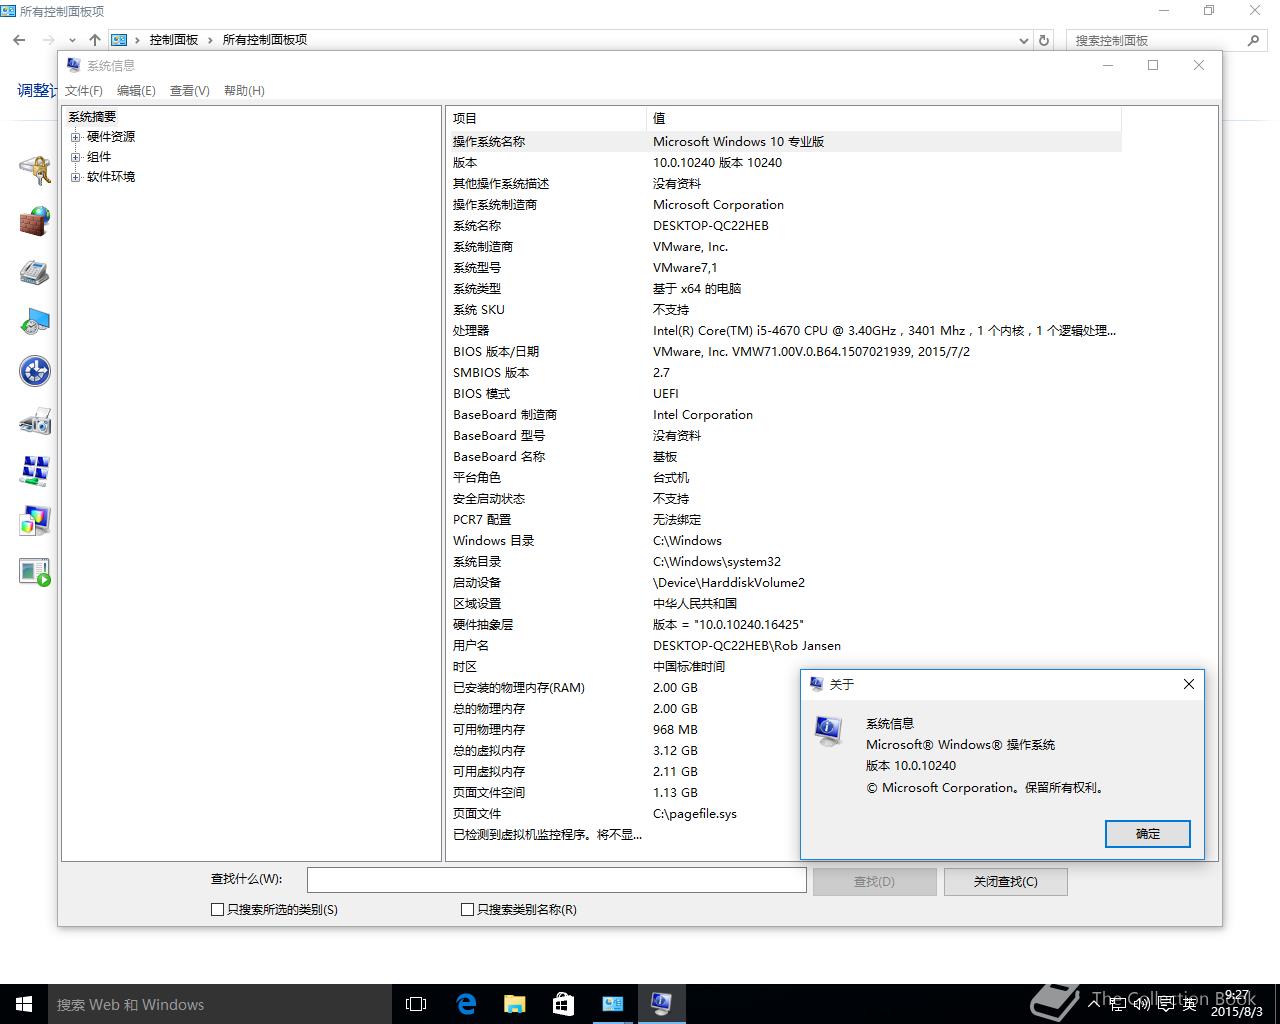Select DESKTOP-QC22HEB system name value
Viewport: 1280px width, 1024px height.
711,226
